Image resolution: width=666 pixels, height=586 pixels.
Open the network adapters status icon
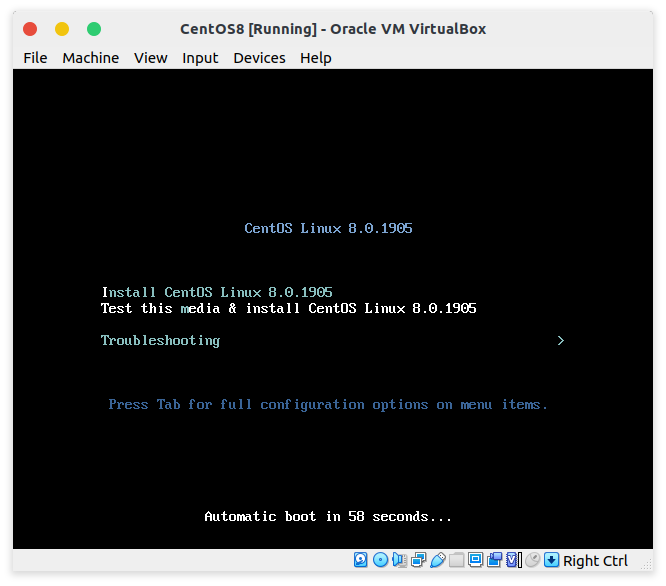click(419, 560)
